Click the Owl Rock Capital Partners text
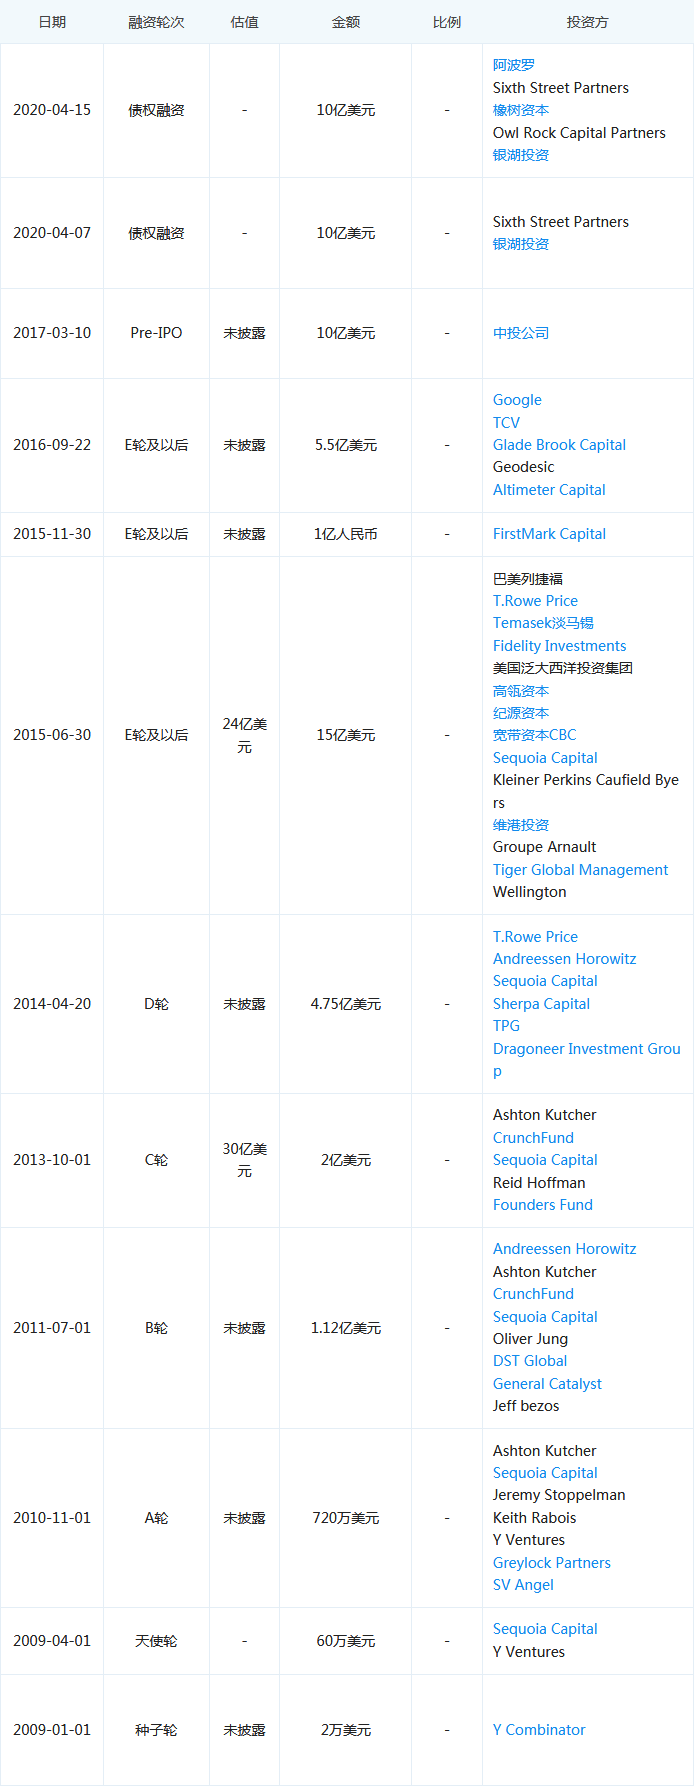The image size is (694, 1787). 579,133
